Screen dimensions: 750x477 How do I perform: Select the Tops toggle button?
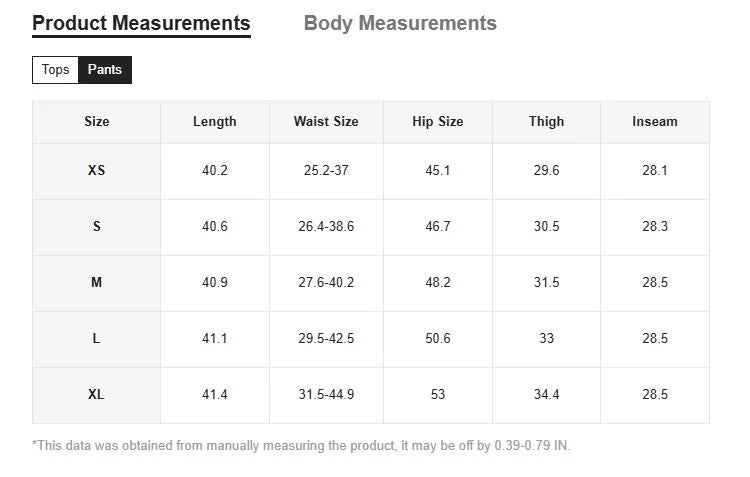point(56,70)
